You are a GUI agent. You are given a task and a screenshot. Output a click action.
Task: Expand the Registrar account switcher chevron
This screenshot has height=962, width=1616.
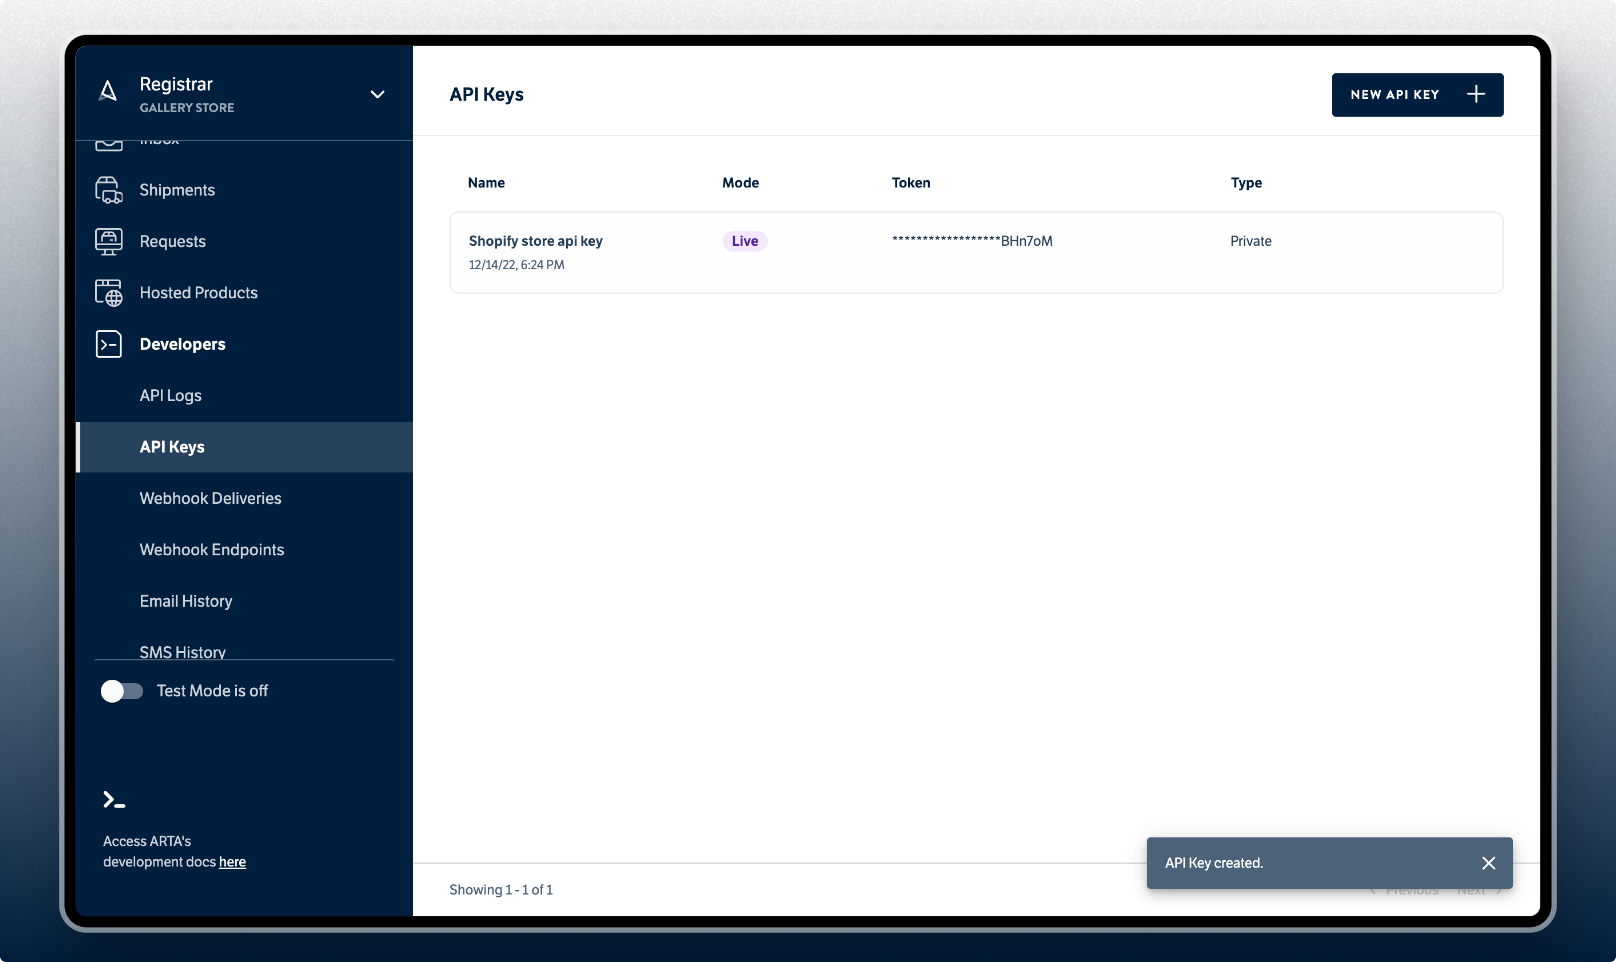(x=378, y=94)
